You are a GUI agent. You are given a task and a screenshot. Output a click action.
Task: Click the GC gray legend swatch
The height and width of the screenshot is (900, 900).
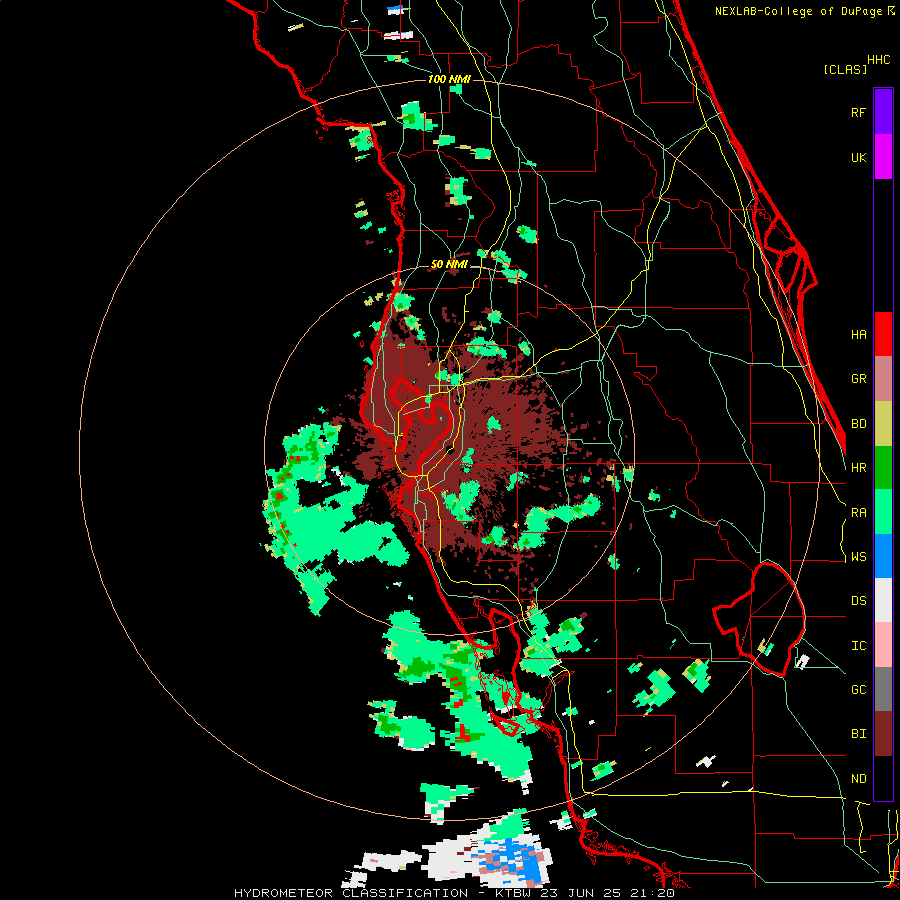coord(883,689)
